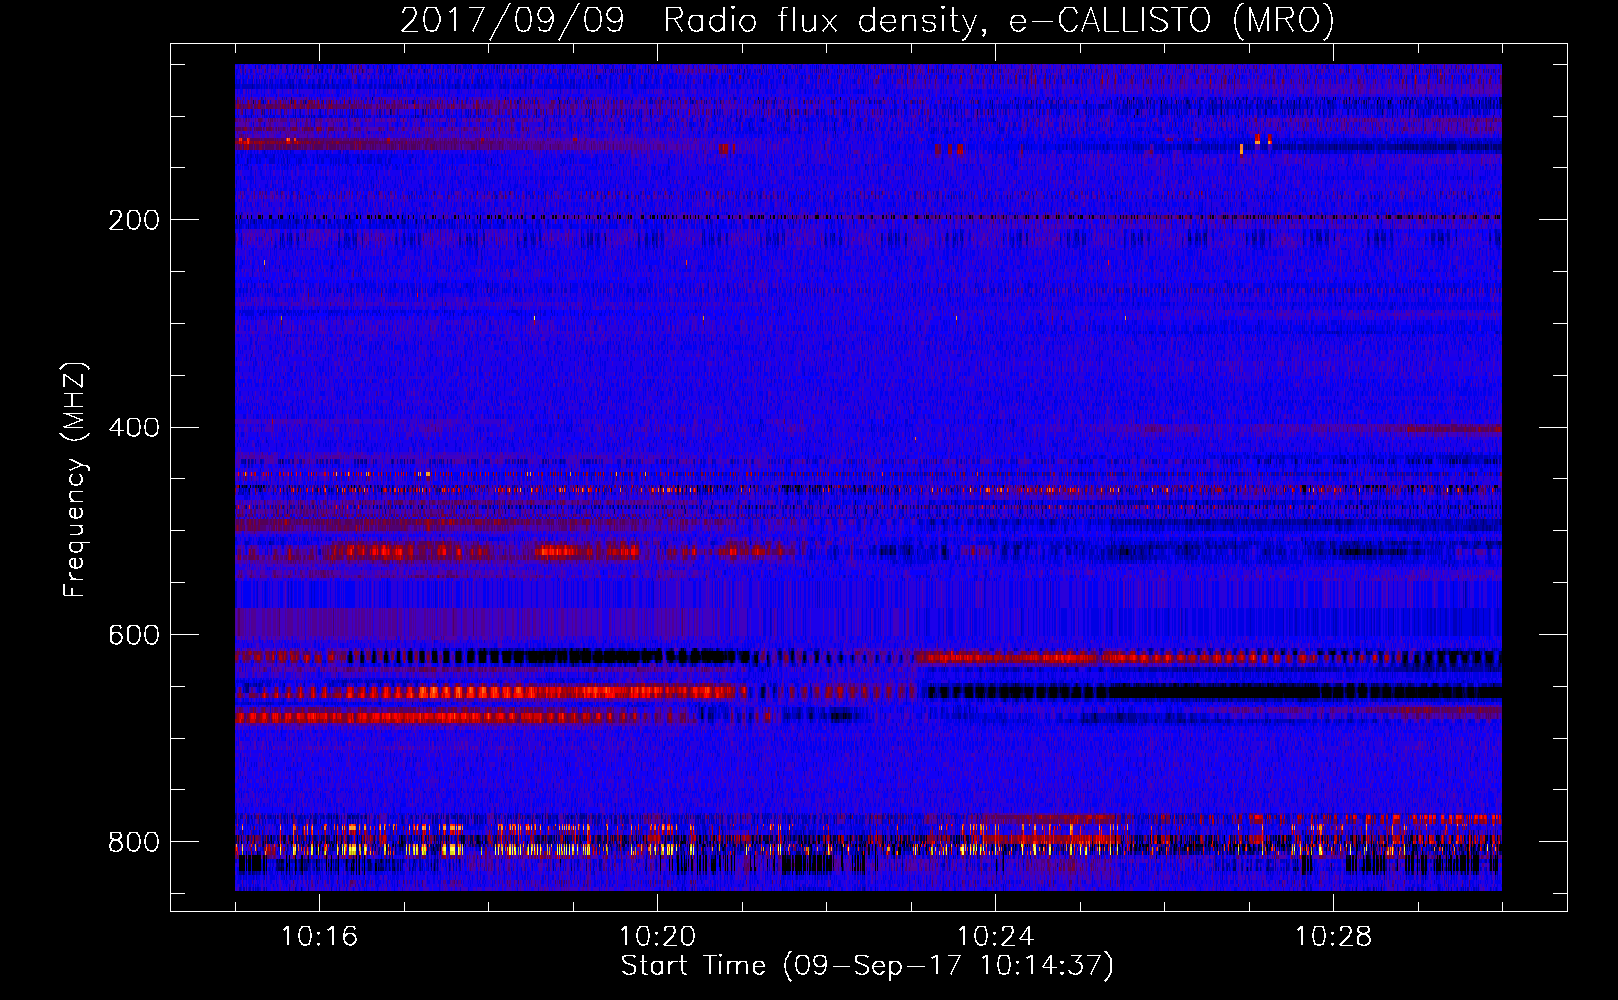Click the 10:28 time axis label
Viewport: 1618px width, 1000px height.
click(x=1333, y=937)
